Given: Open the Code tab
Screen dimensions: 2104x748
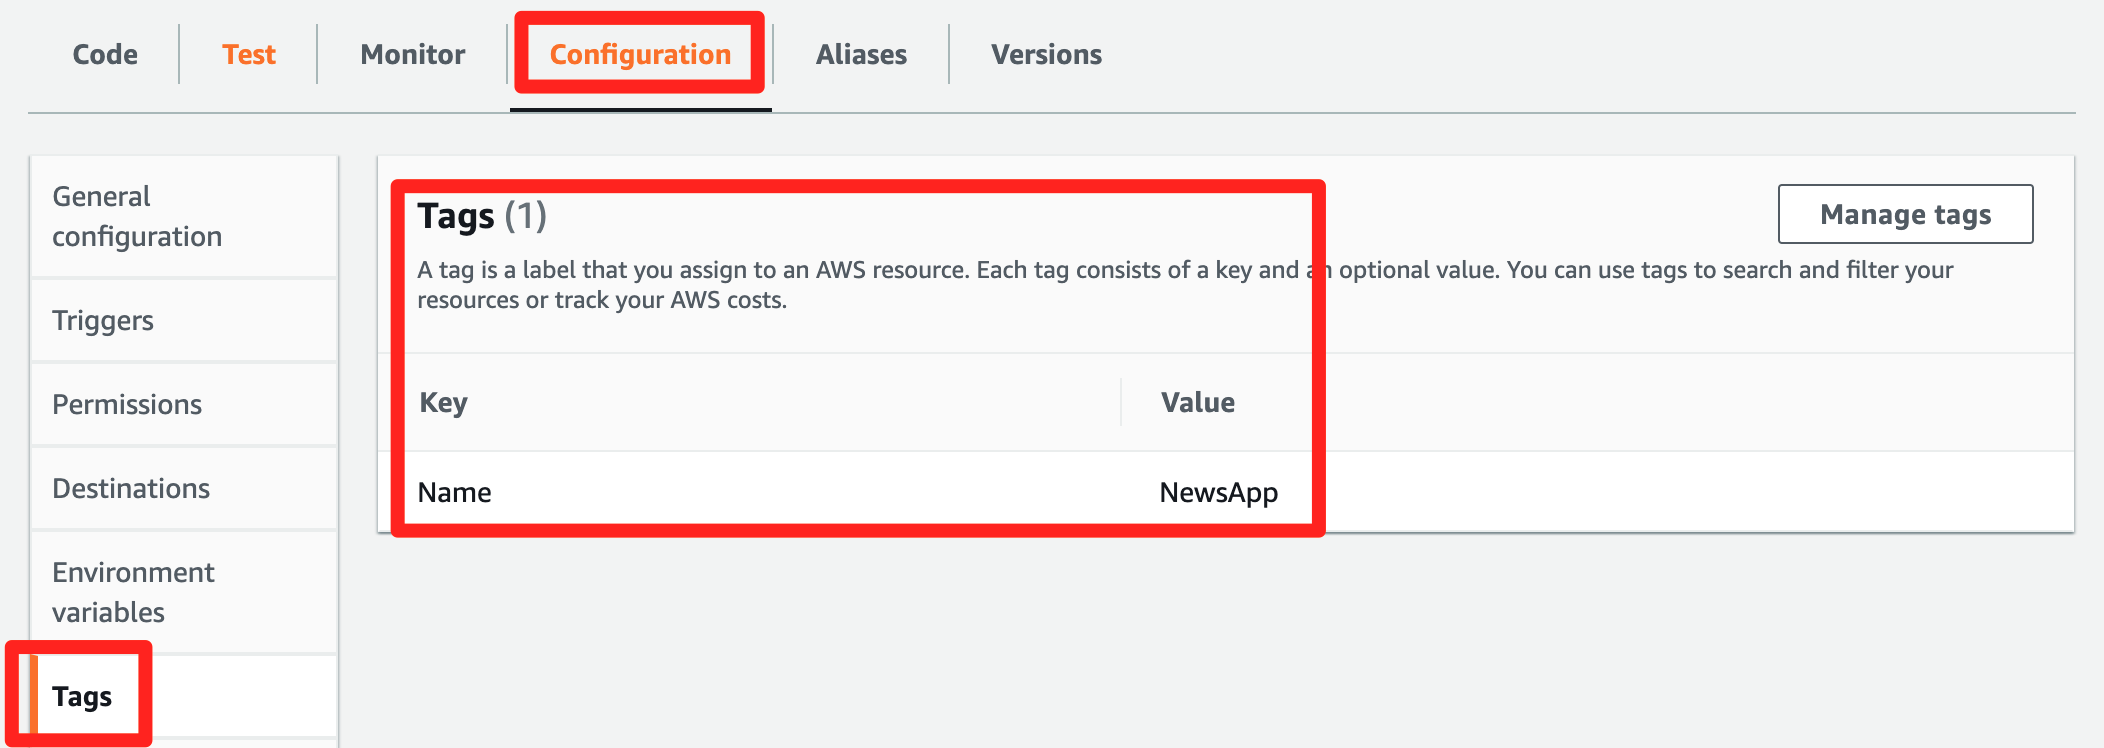Looking at the screenshot, I should click(x=105, y=54).
